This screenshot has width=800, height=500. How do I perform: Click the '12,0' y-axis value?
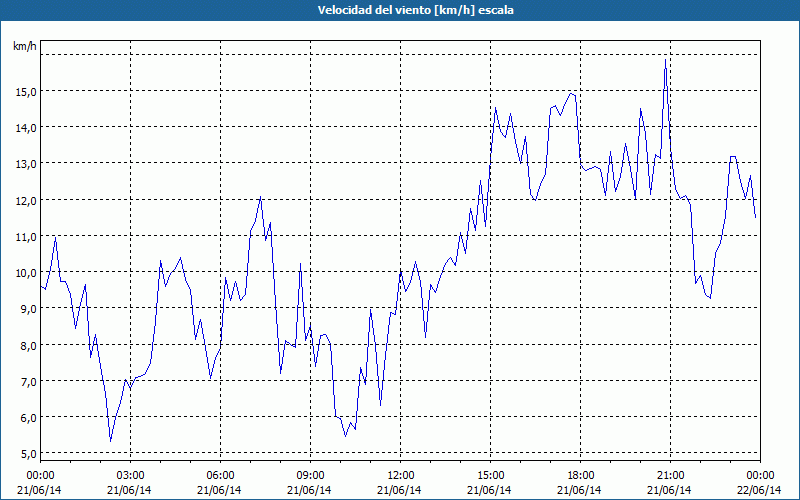coord(26,201)
